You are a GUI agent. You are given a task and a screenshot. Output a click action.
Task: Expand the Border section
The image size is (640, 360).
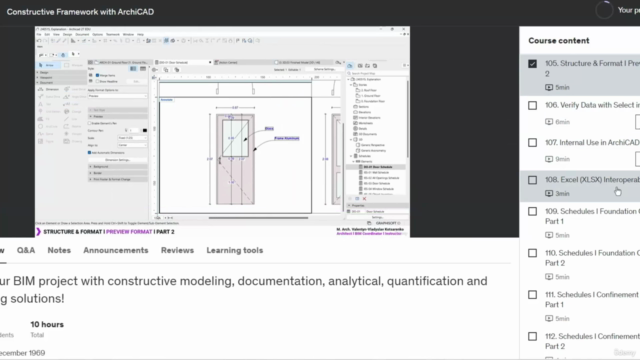click(x=118, y=173)
